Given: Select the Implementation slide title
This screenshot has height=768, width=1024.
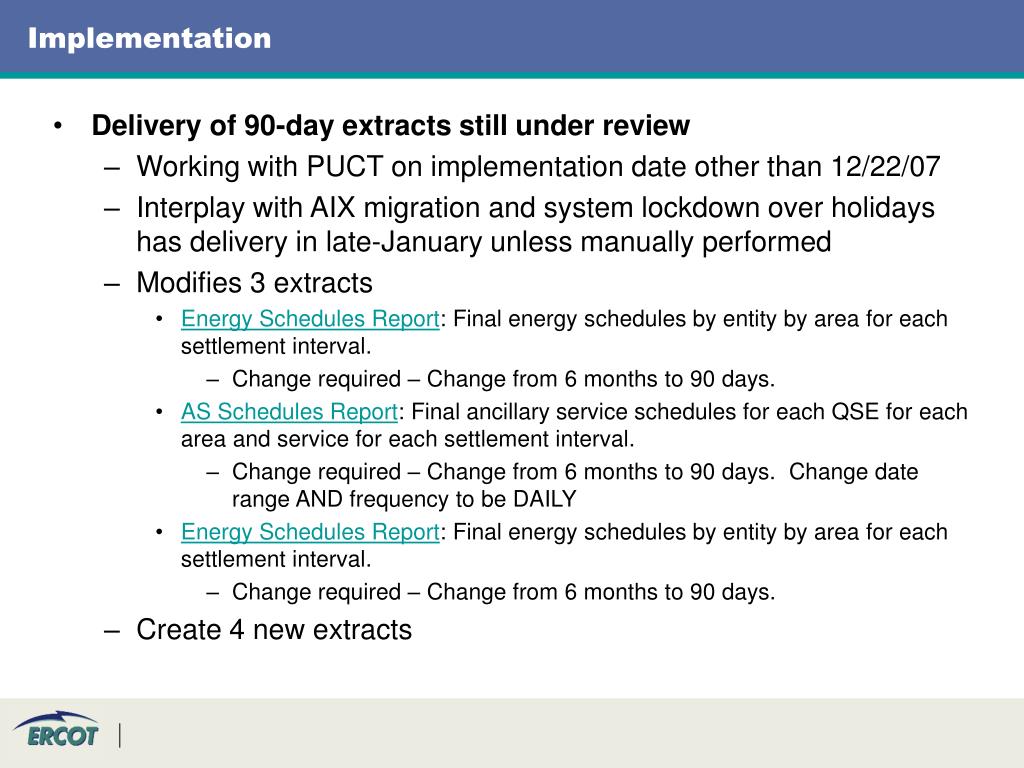Looking at the screenshot, I should (150, 38).
